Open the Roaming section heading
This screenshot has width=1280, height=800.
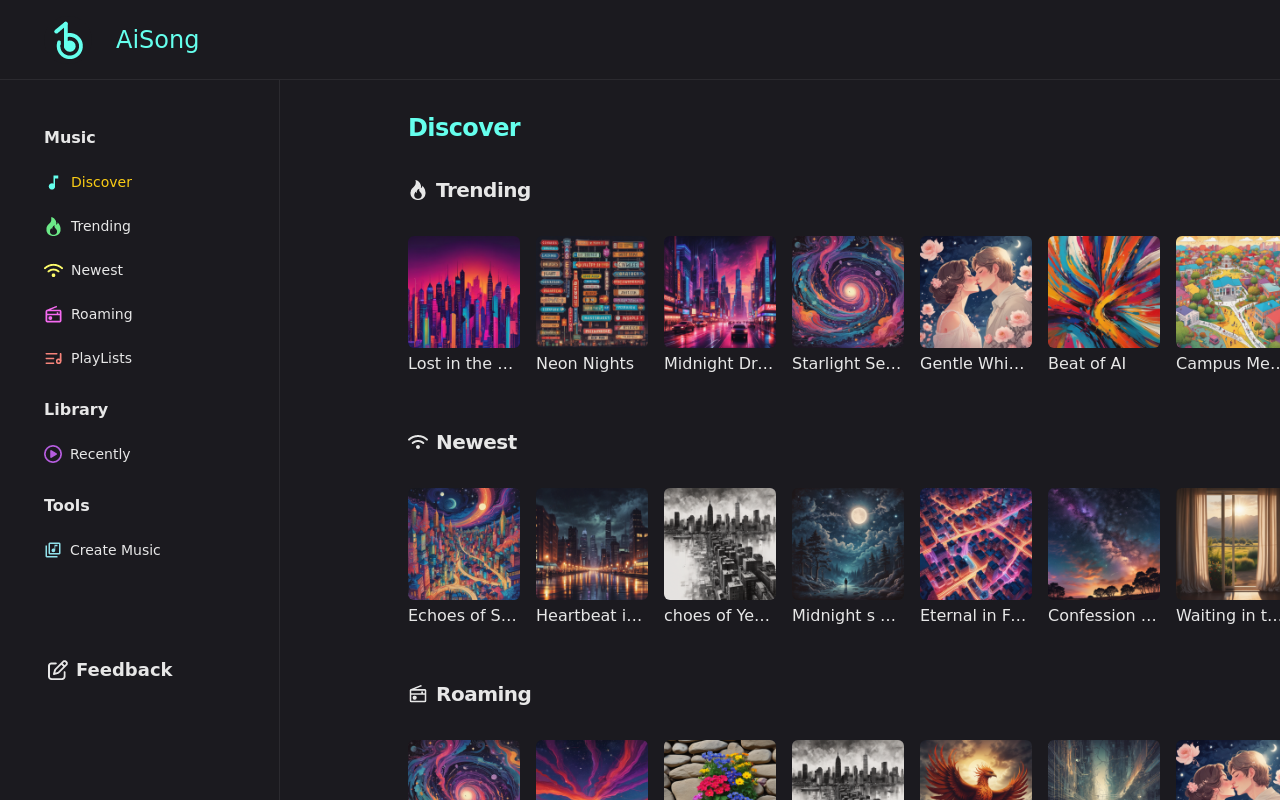pyautogui.click(x=483, y=694)
